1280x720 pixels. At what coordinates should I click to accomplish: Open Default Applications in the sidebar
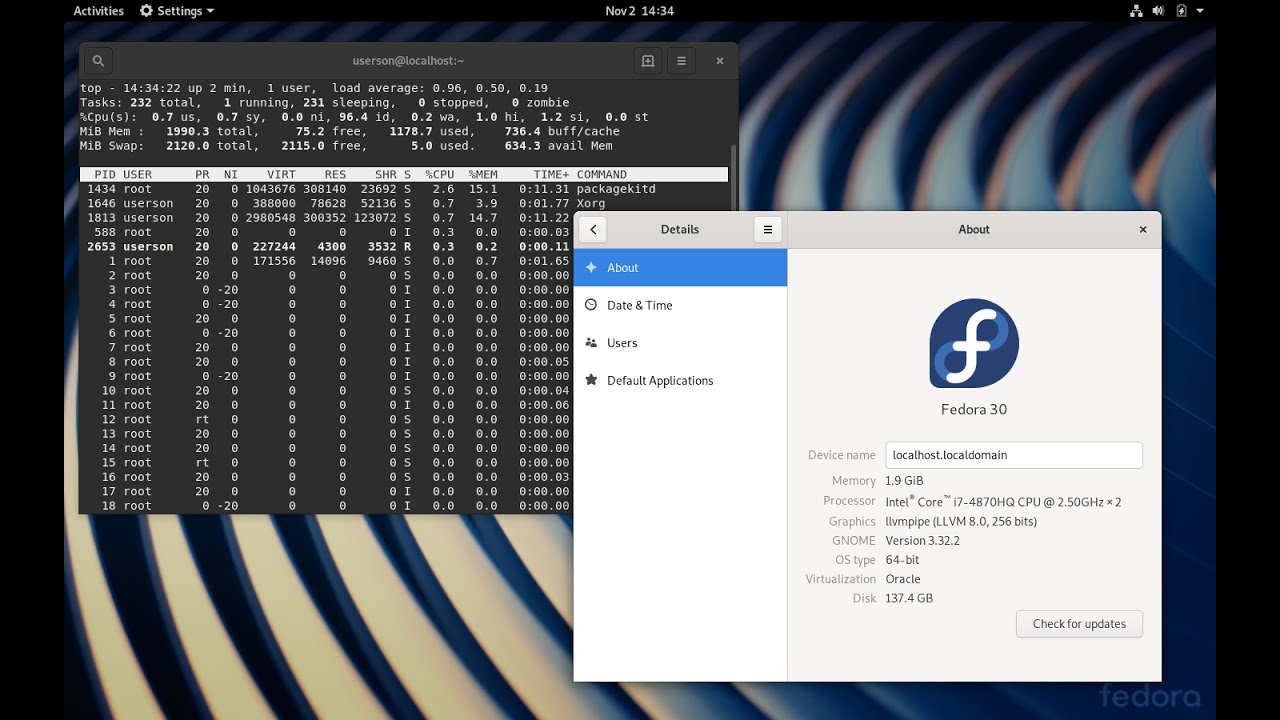pos(680,381)
